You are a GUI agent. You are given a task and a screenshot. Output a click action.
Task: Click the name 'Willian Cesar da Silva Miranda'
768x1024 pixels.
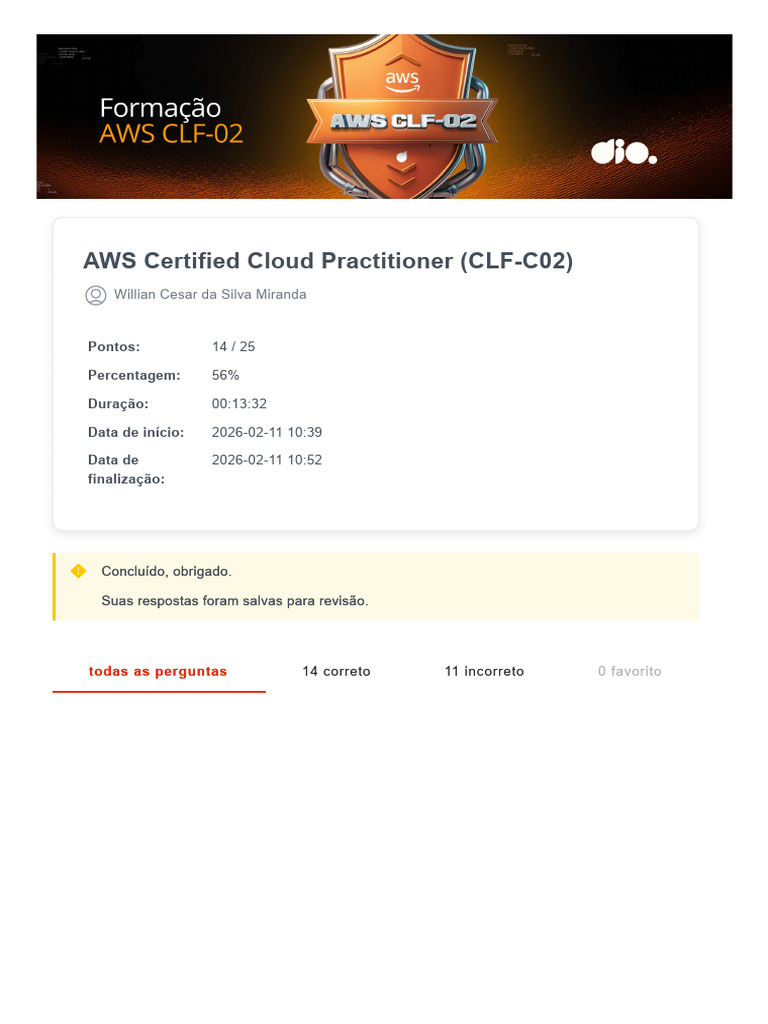[210, 295]
